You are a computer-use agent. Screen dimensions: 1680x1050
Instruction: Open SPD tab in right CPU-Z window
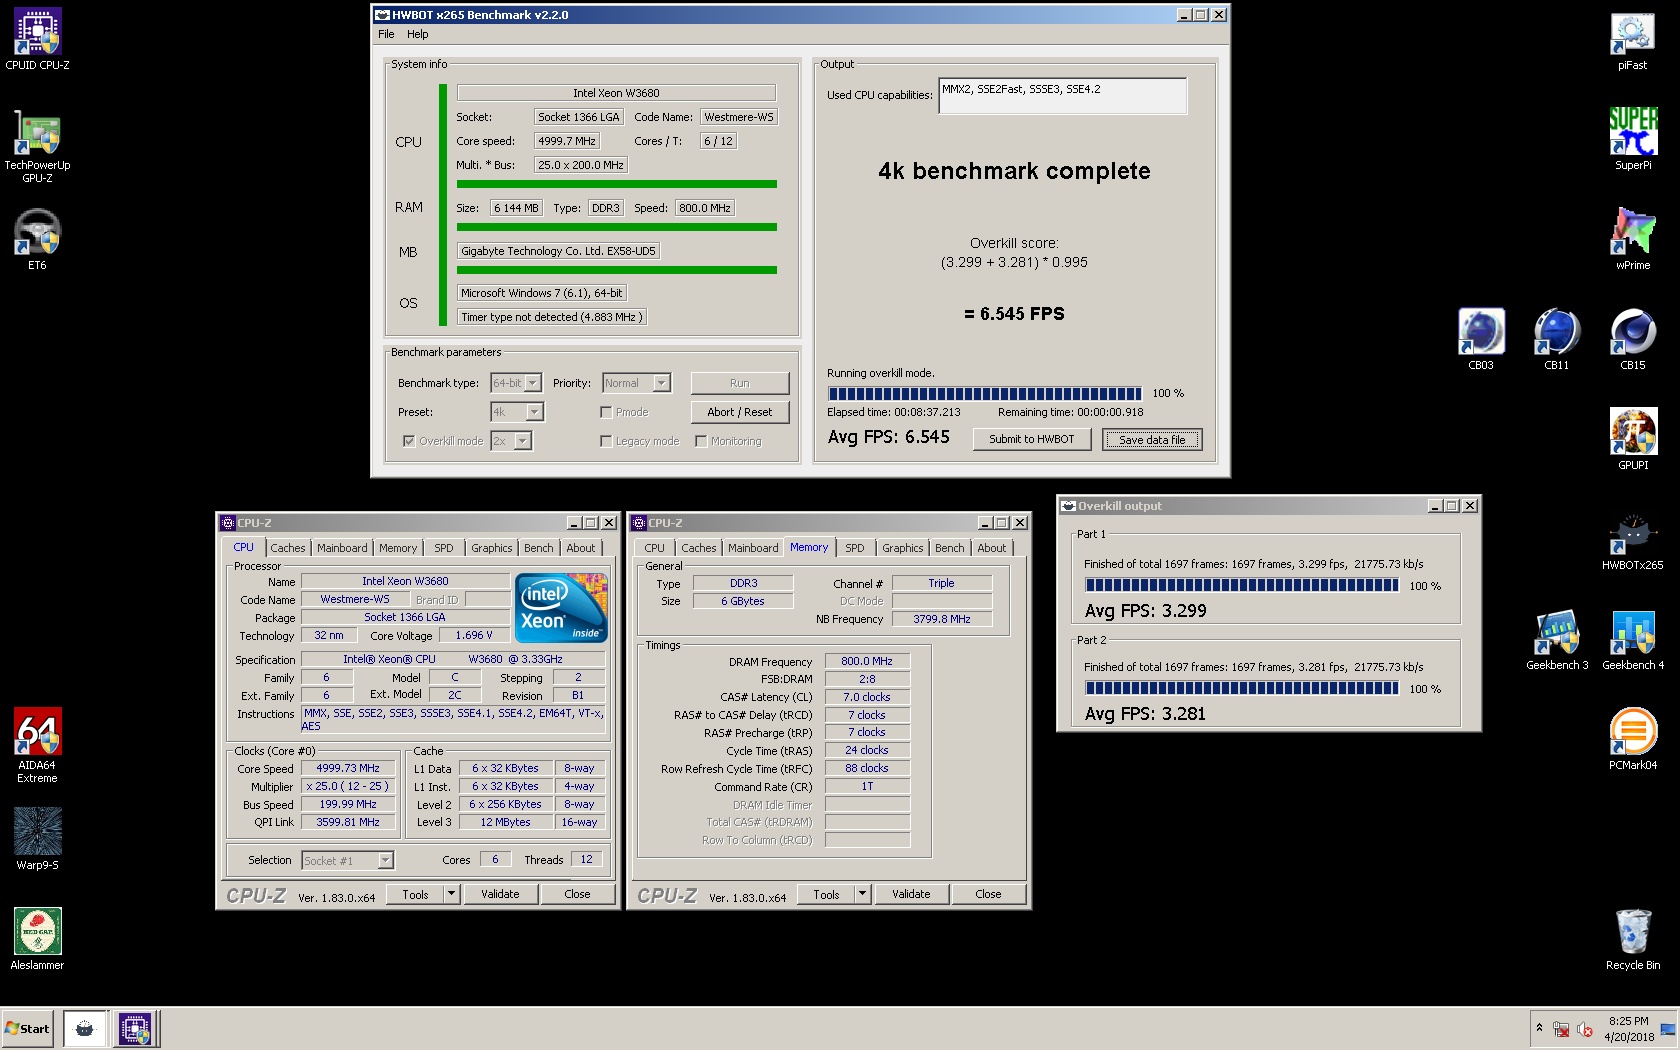coord(855,548)
